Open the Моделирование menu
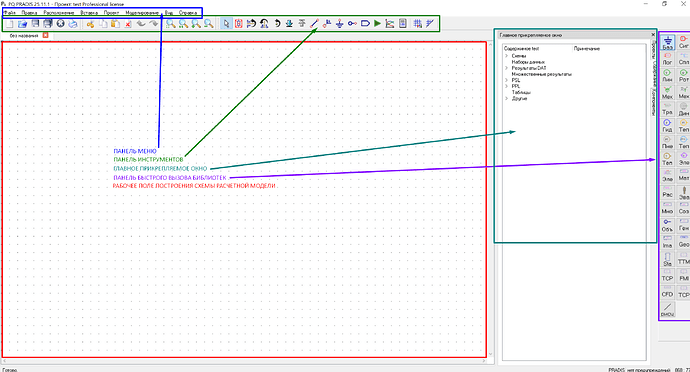This screenshot has height=372, width=690. 142,13
